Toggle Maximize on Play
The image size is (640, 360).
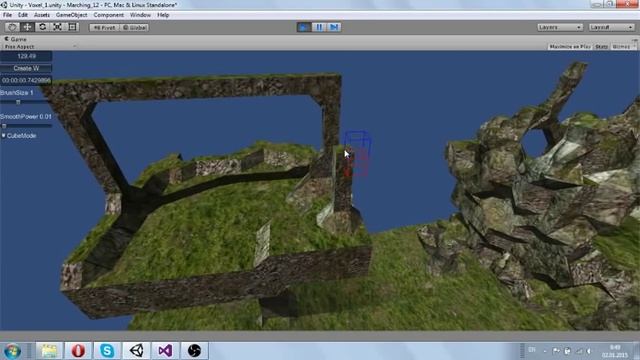click(x=570, y=47)
